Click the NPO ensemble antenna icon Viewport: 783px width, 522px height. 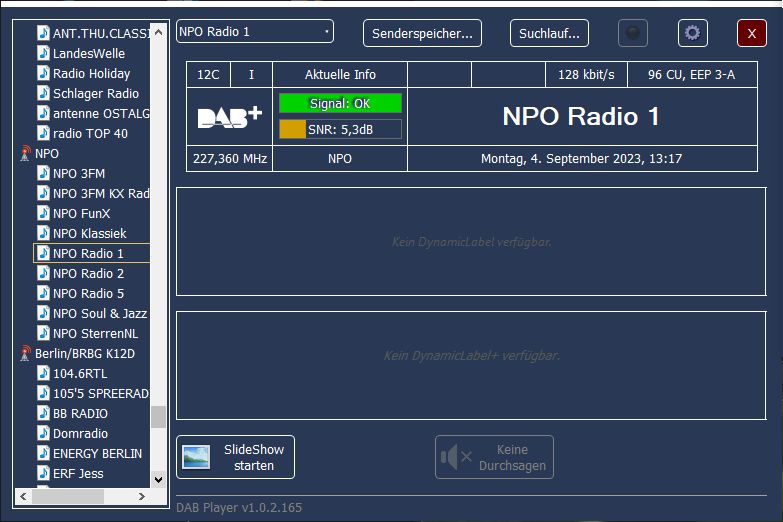(25, 153)
